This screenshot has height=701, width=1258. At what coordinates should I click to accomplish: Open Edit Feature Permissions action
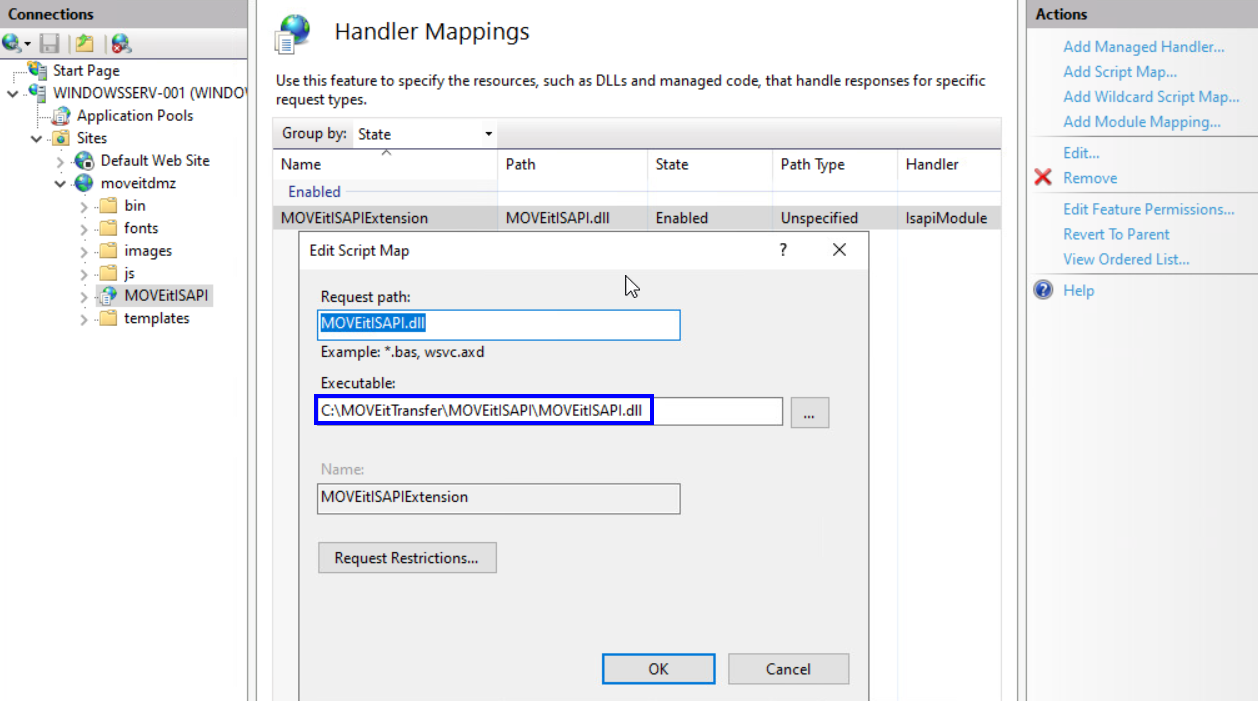pos(1149,209)
